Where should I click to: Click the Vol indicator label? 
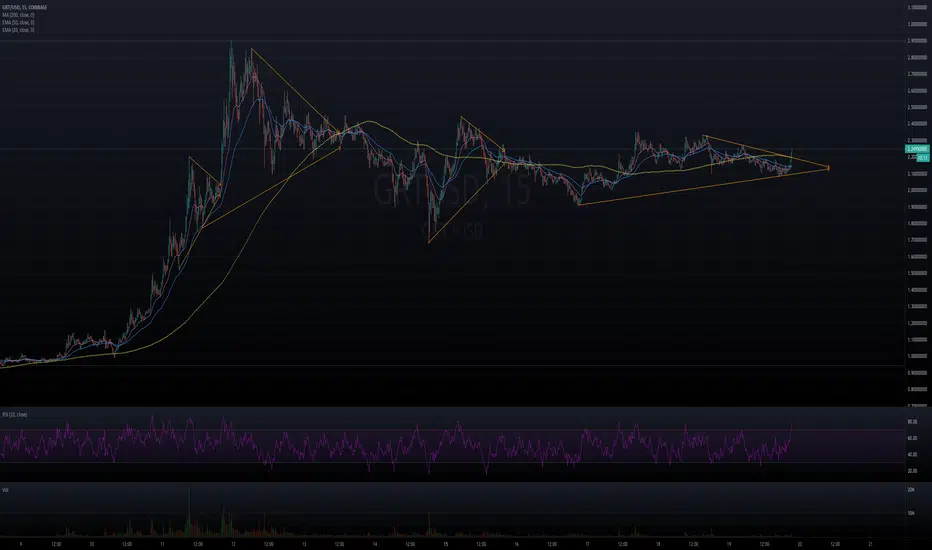(x=5, y=490)
